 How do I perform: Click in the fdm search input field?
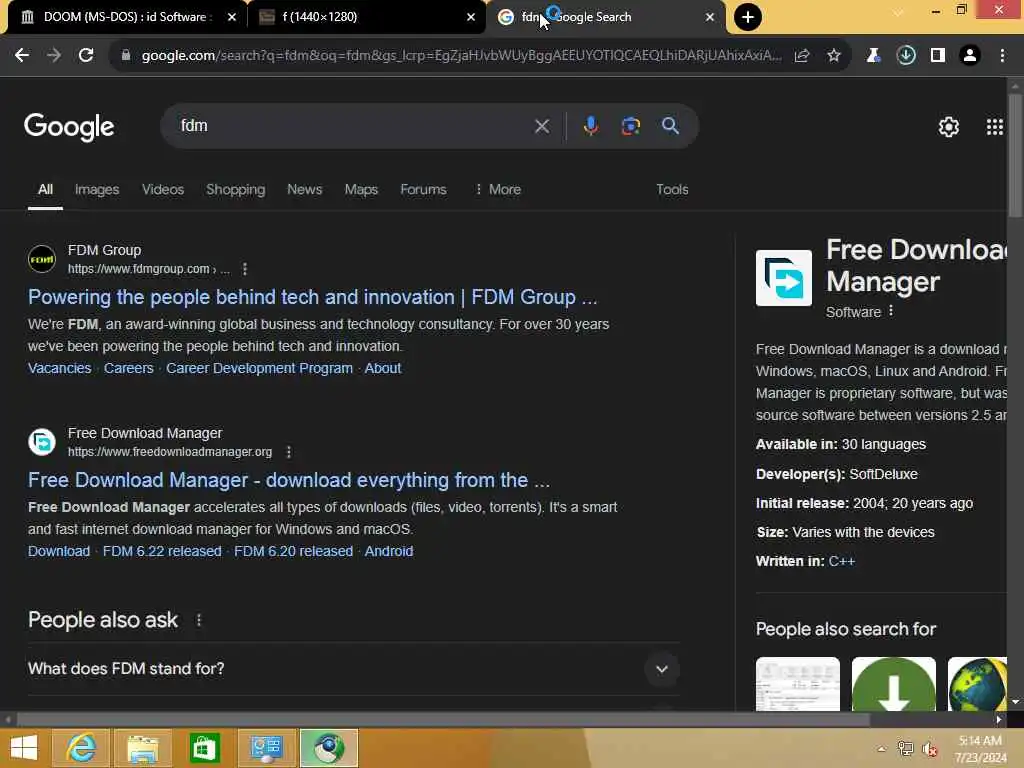(x=353, y=126)
